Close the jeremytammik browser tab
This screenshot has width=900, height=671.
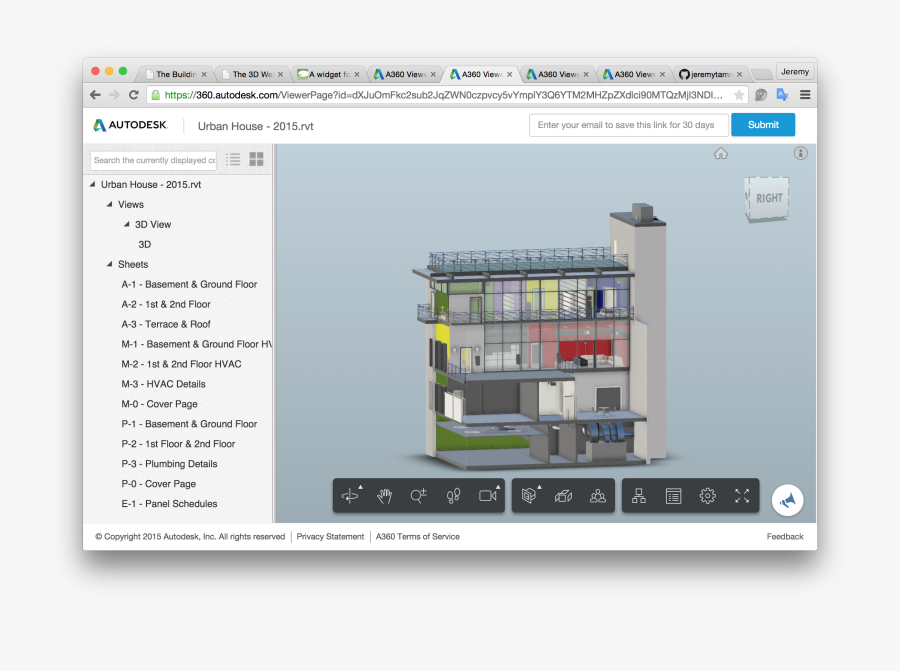[739, 74]
